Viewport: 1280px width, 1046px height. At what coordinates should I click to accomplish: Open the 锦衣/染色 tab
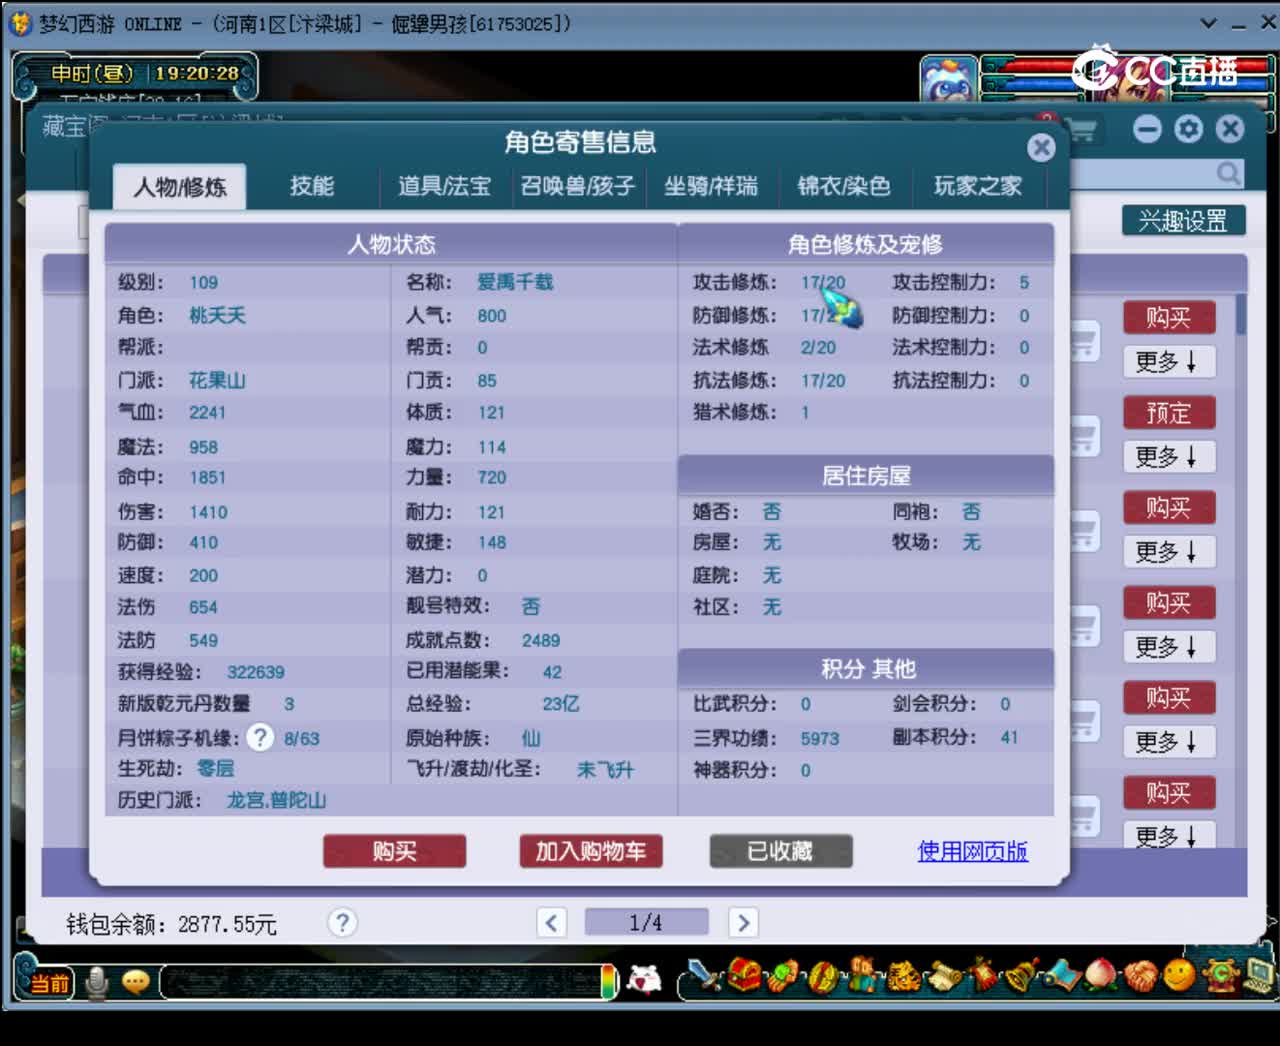[x=844, y=186]
